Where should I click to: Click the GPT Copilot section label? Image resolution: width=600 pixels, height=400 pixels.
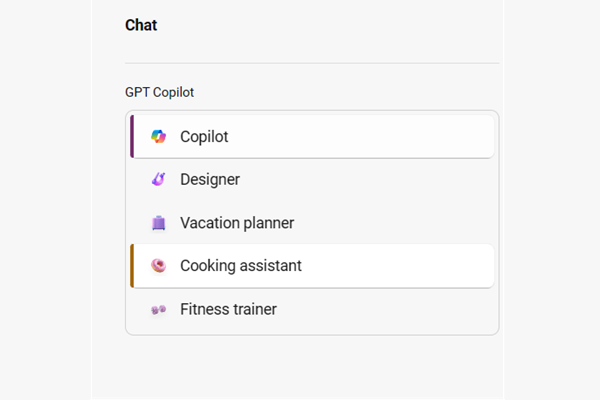(159, 92)
